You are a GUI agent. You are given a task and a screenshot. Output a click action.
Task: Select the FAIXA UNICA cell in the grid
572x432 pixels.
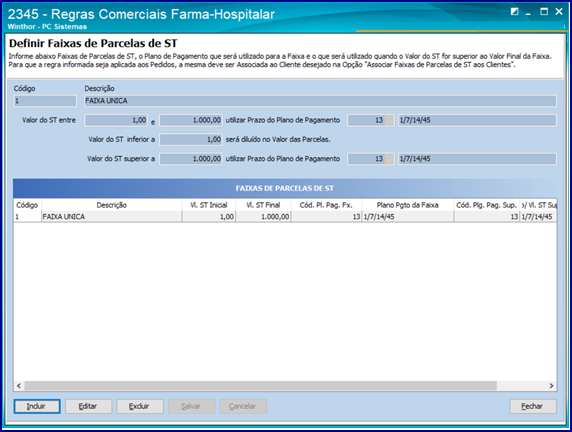click(x=112, y=217)
